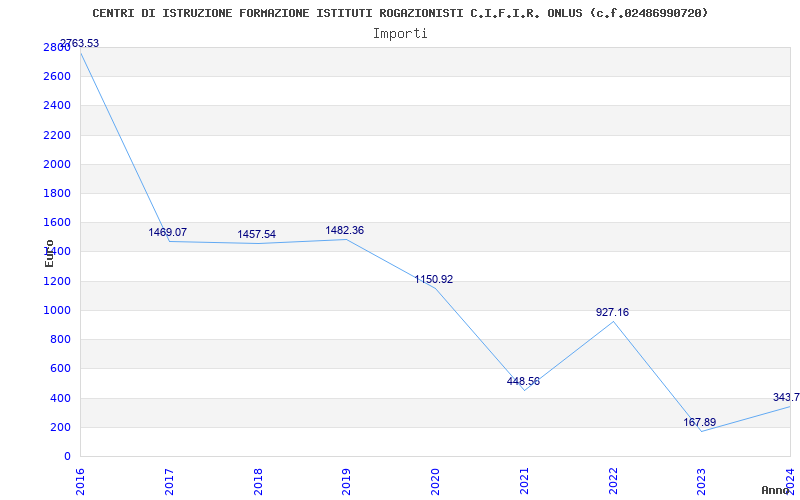This screenshot has height=500, width=800.
Task: Select the 2023 x-axis label
Action: 702,482
